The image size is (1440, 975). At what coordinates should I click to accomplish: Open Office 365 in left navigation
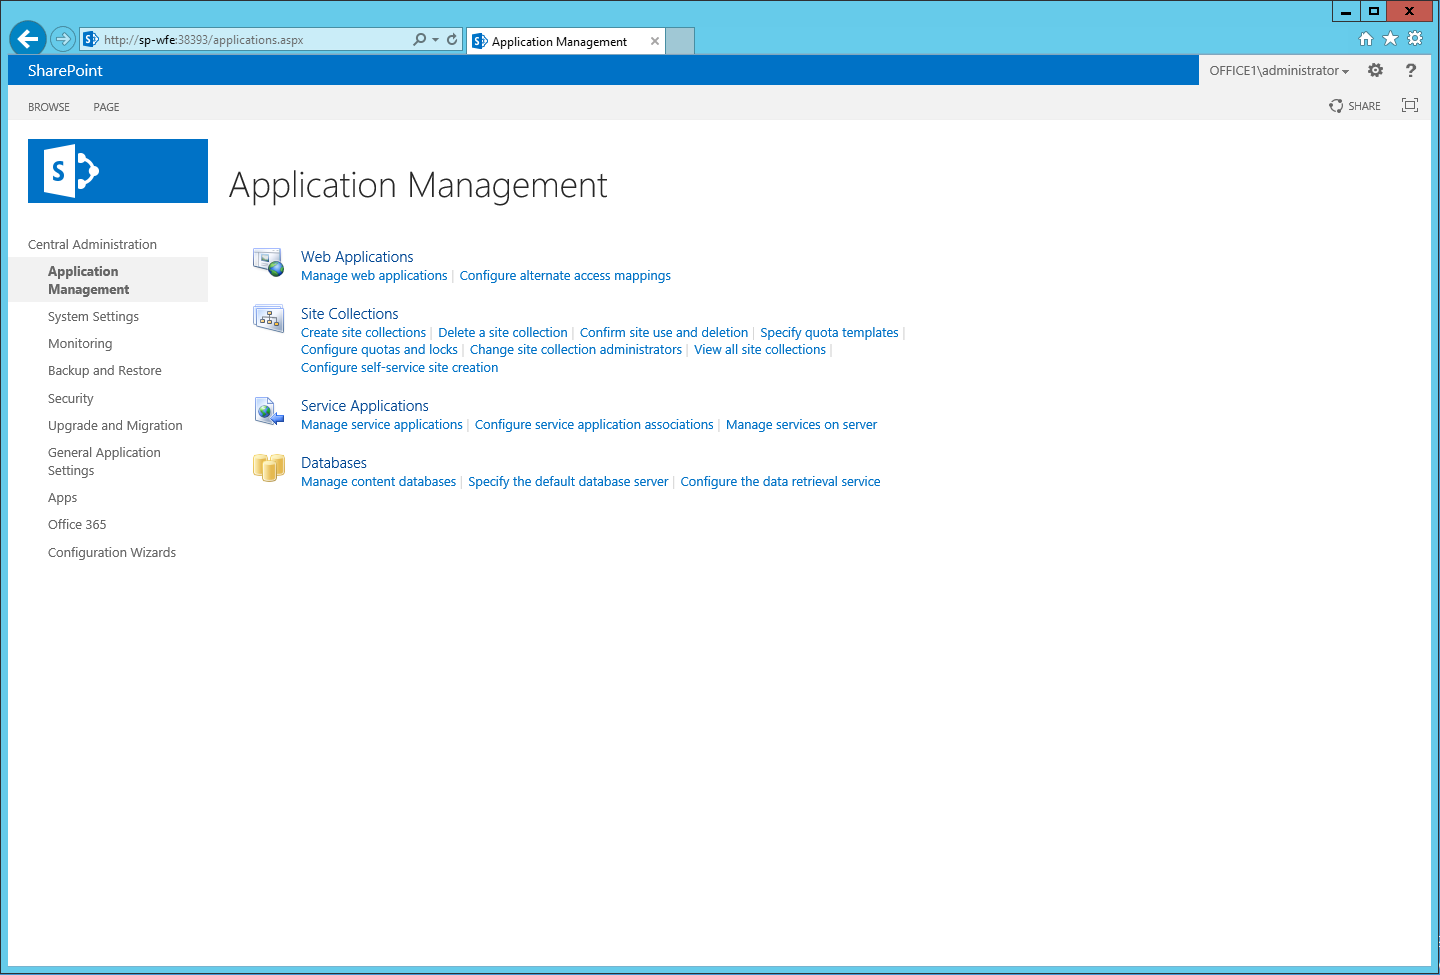point(77,524)
